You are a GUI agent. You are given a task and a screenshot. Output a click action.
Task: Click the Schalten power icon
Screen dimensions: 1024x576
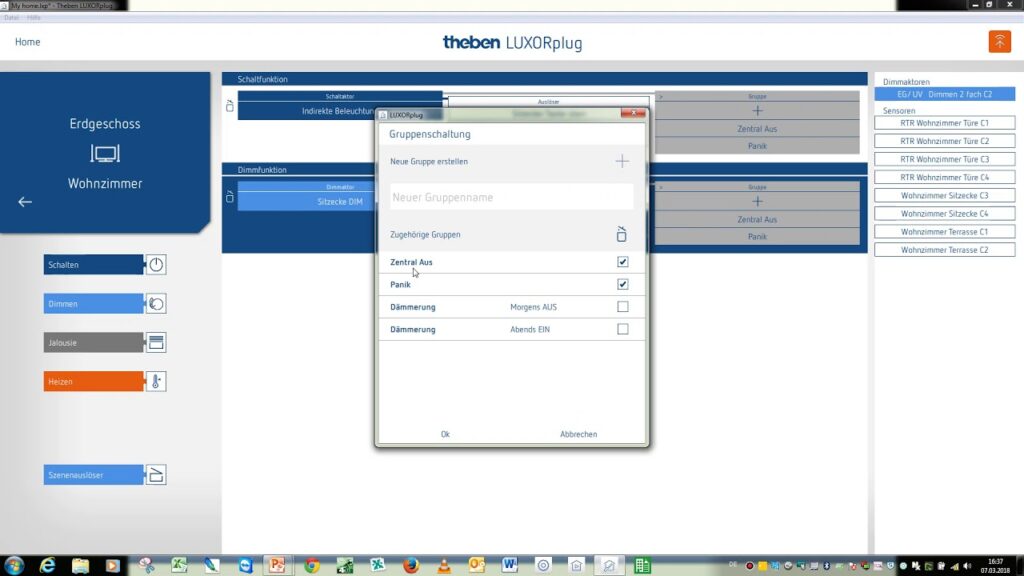click(x=155, y=264)
